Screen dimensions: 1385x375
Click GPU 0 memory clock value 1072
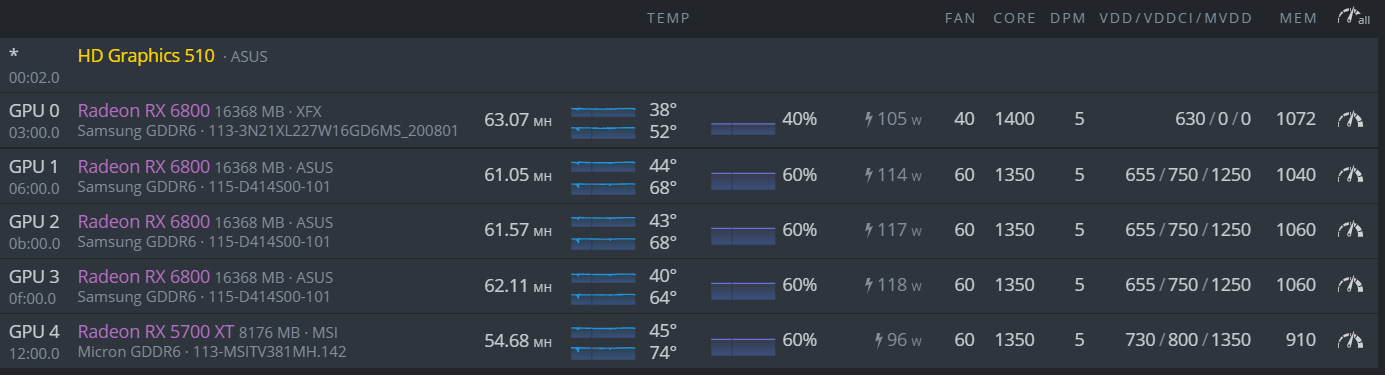pyautogui.click(x=1296, y=120)
